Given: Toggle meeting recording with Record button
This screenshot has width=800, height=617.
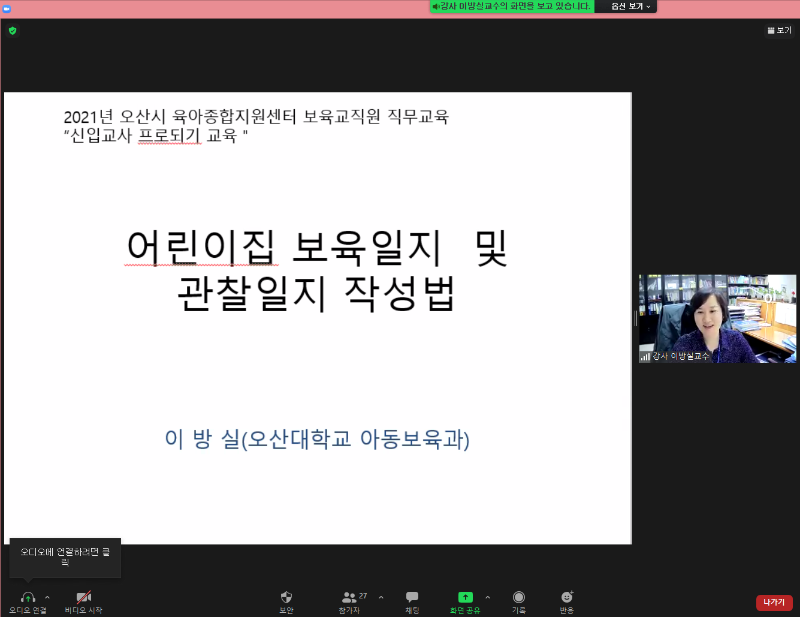Looking at the screenshot, I should pos(519,597).
